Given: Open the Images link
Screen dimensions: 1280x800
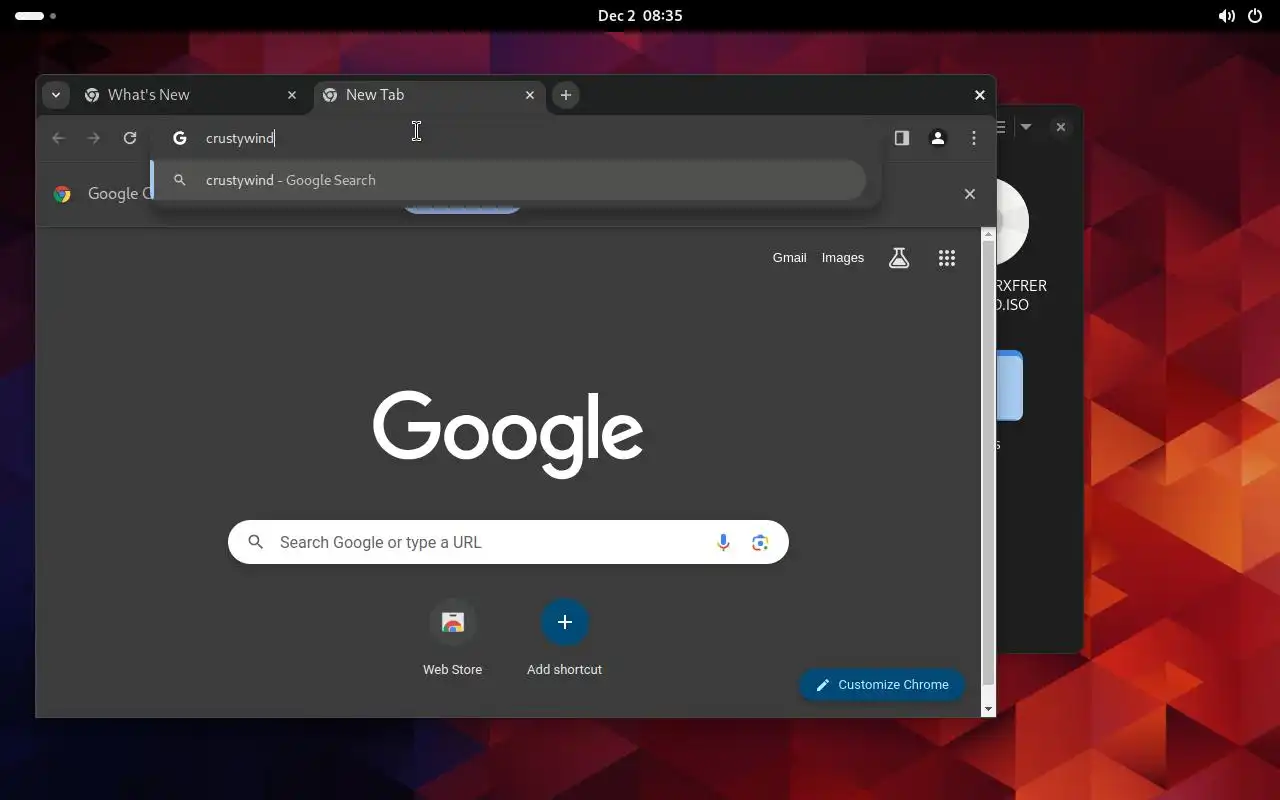Looking at the screenshot, I should (x=843, y=258).
